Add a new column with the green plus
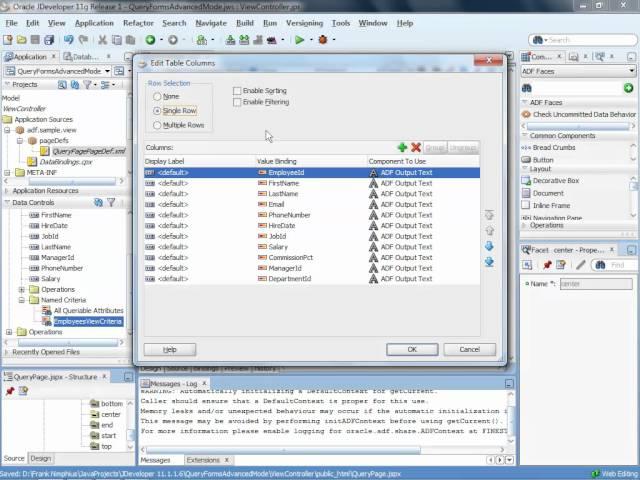The width and height of the screenshot is (640, 480). click(402, 147)
